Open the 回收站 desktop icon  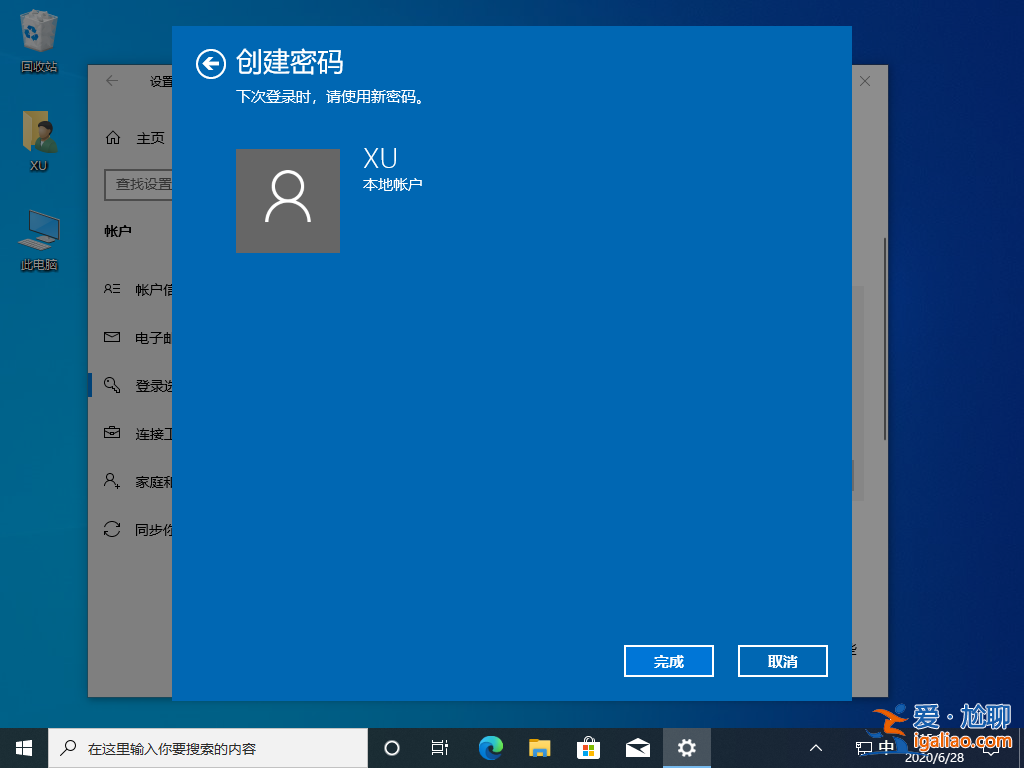point(37,30)
